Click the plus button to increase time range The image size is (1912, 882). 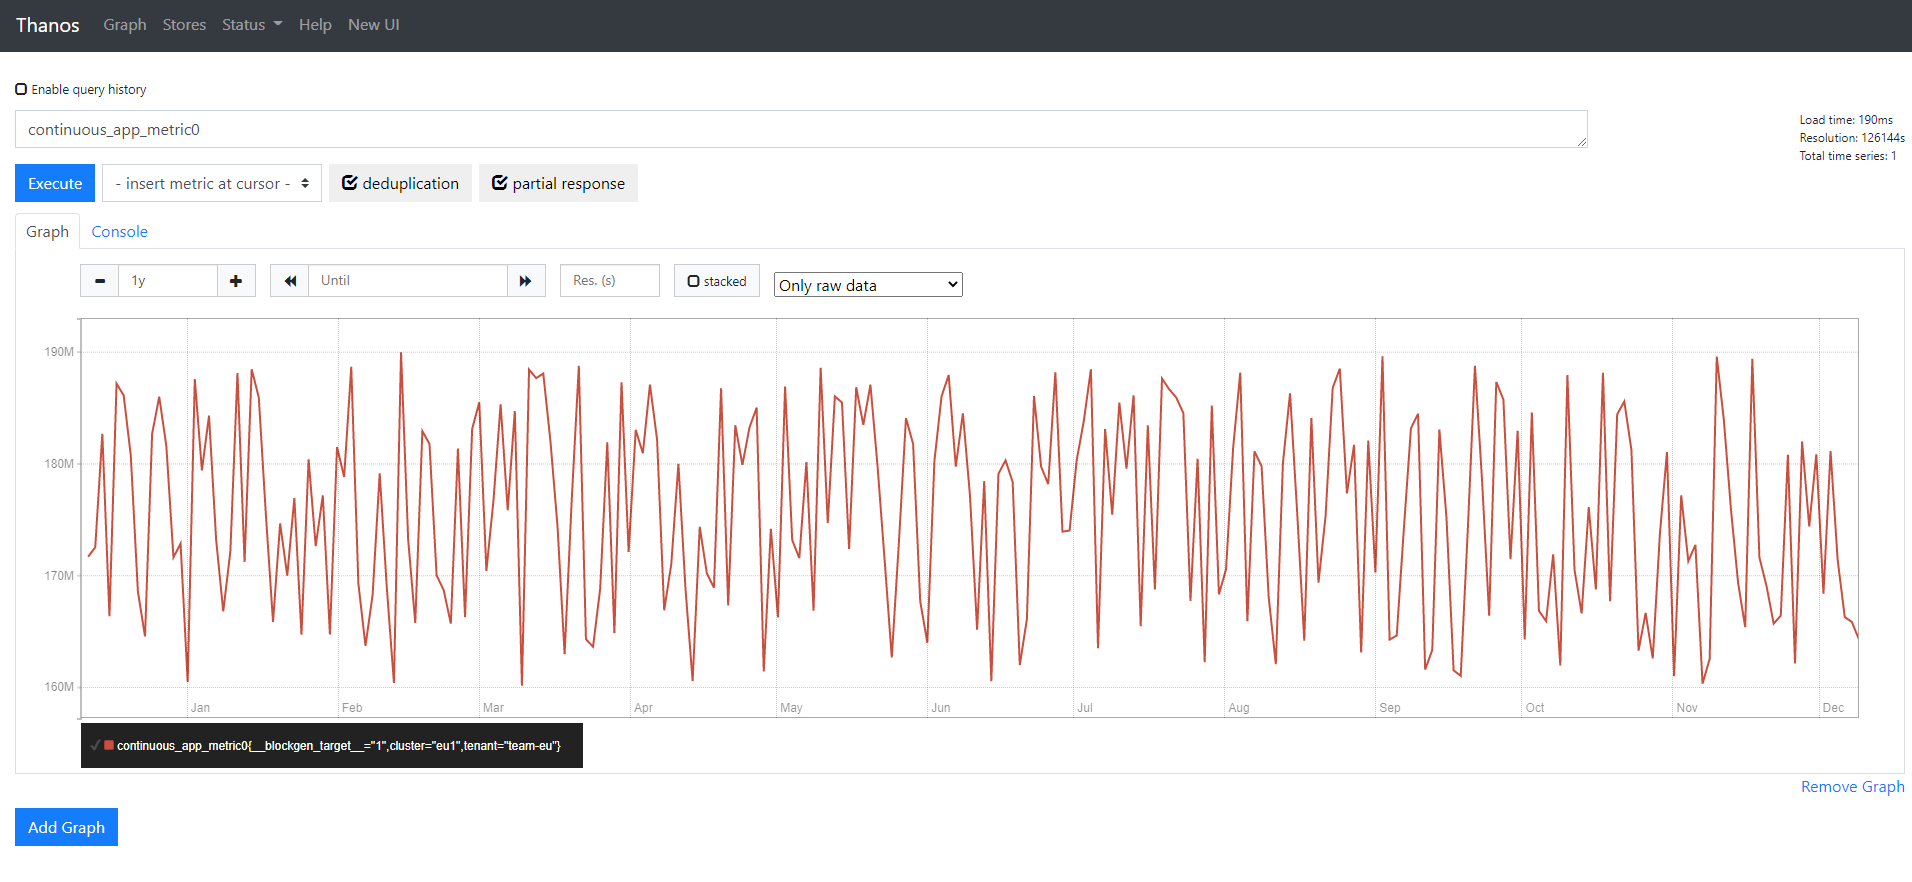(236, 281)
